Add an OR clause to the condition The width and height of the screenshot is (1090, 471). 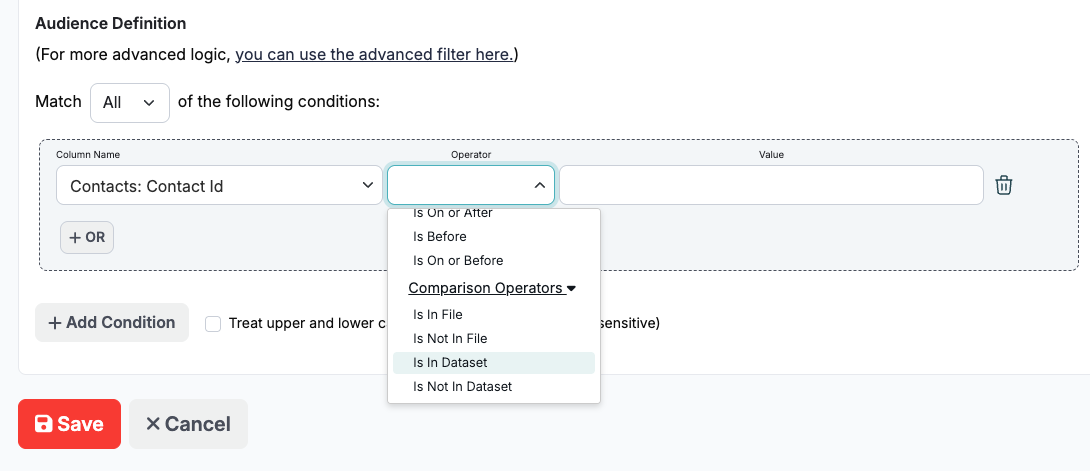87,238
